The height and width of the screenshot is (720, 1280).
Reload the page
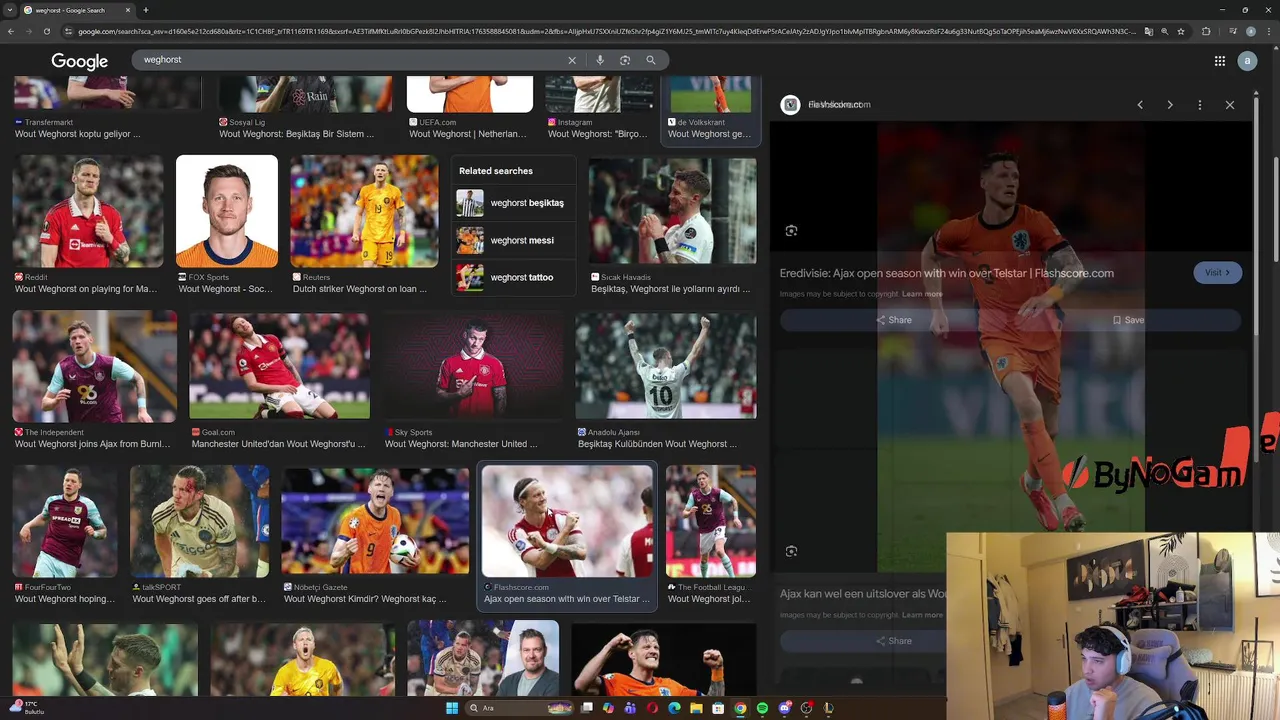tap(46, 31)
